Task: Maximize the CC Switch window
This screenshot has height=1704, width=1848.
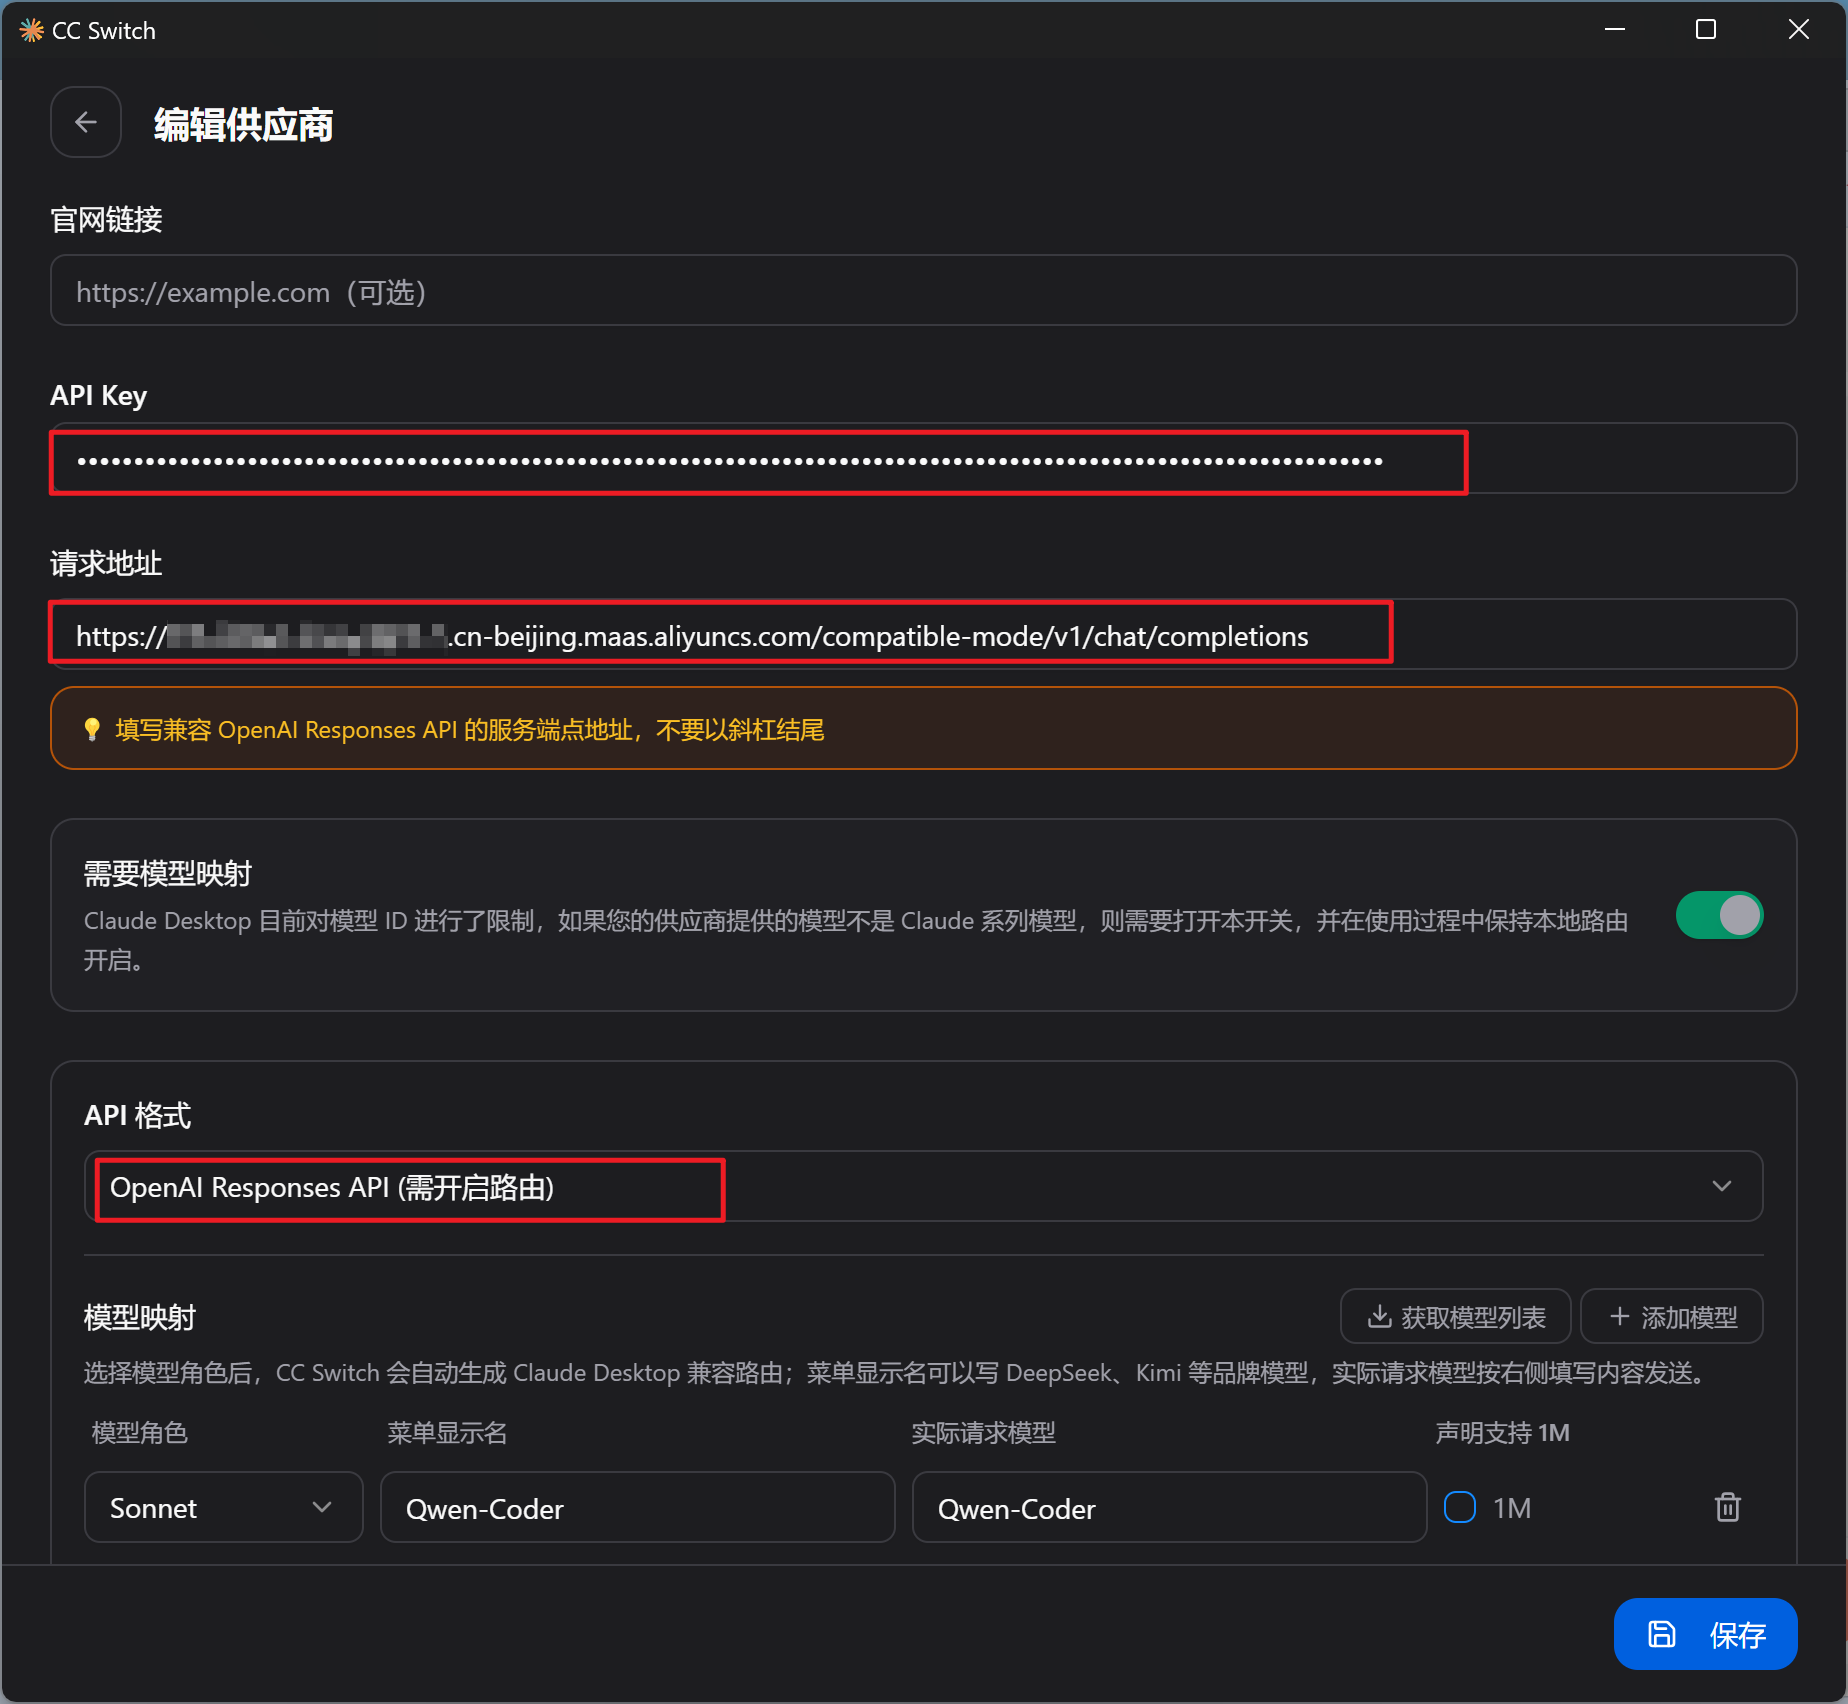Action: [x=1706, y=30]
